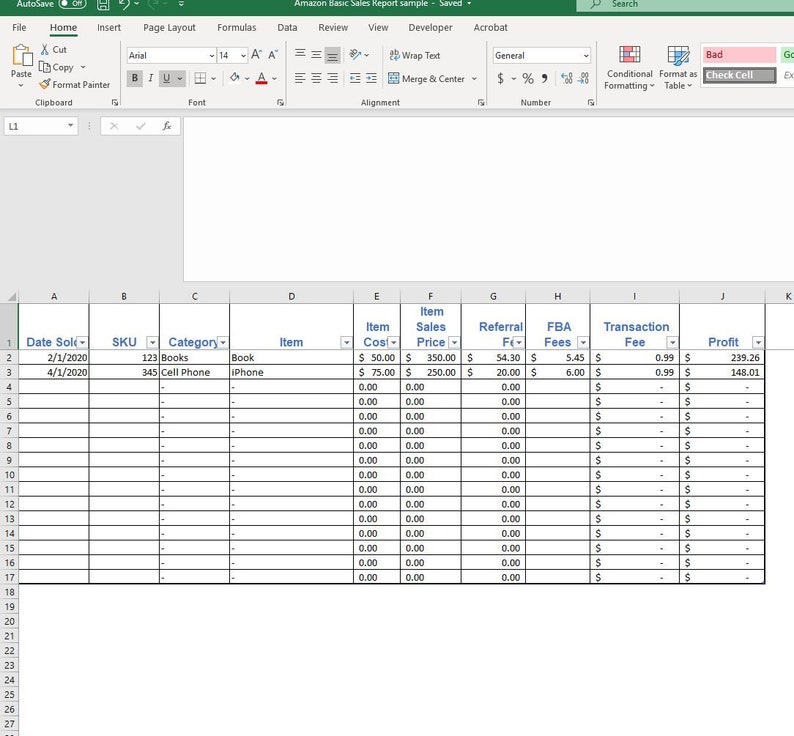
Task: Open the SKU column filter dropdown
Action: [x=152, y=343]
